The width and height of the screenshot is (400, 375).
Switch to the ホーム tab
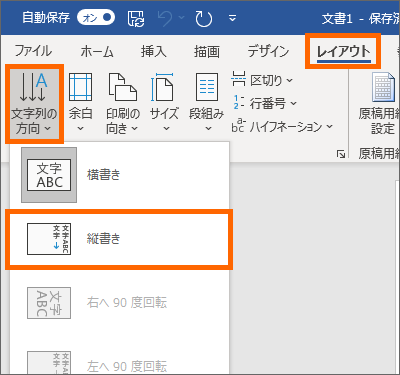[97, 51]
